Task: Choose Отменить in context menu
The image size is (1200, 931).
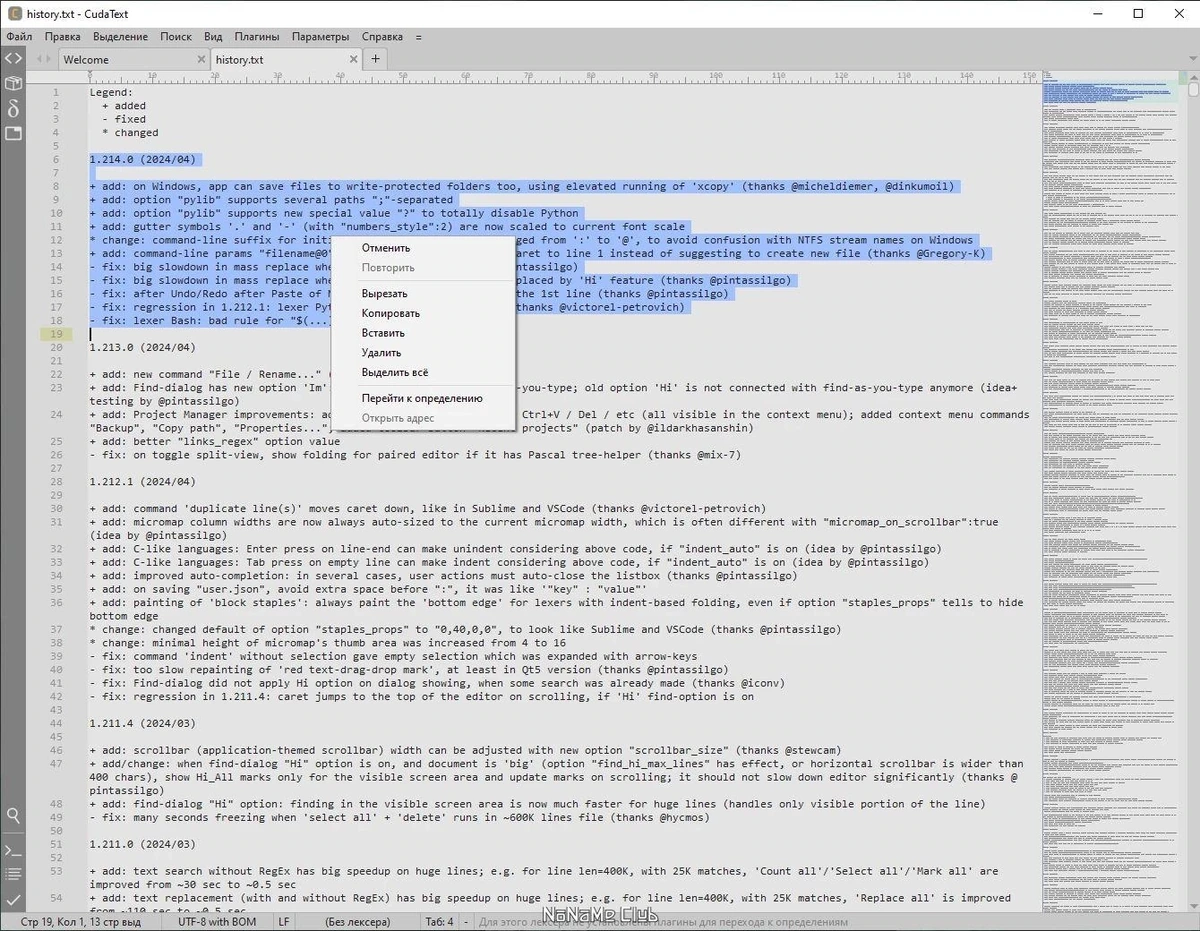Action: 423,248
